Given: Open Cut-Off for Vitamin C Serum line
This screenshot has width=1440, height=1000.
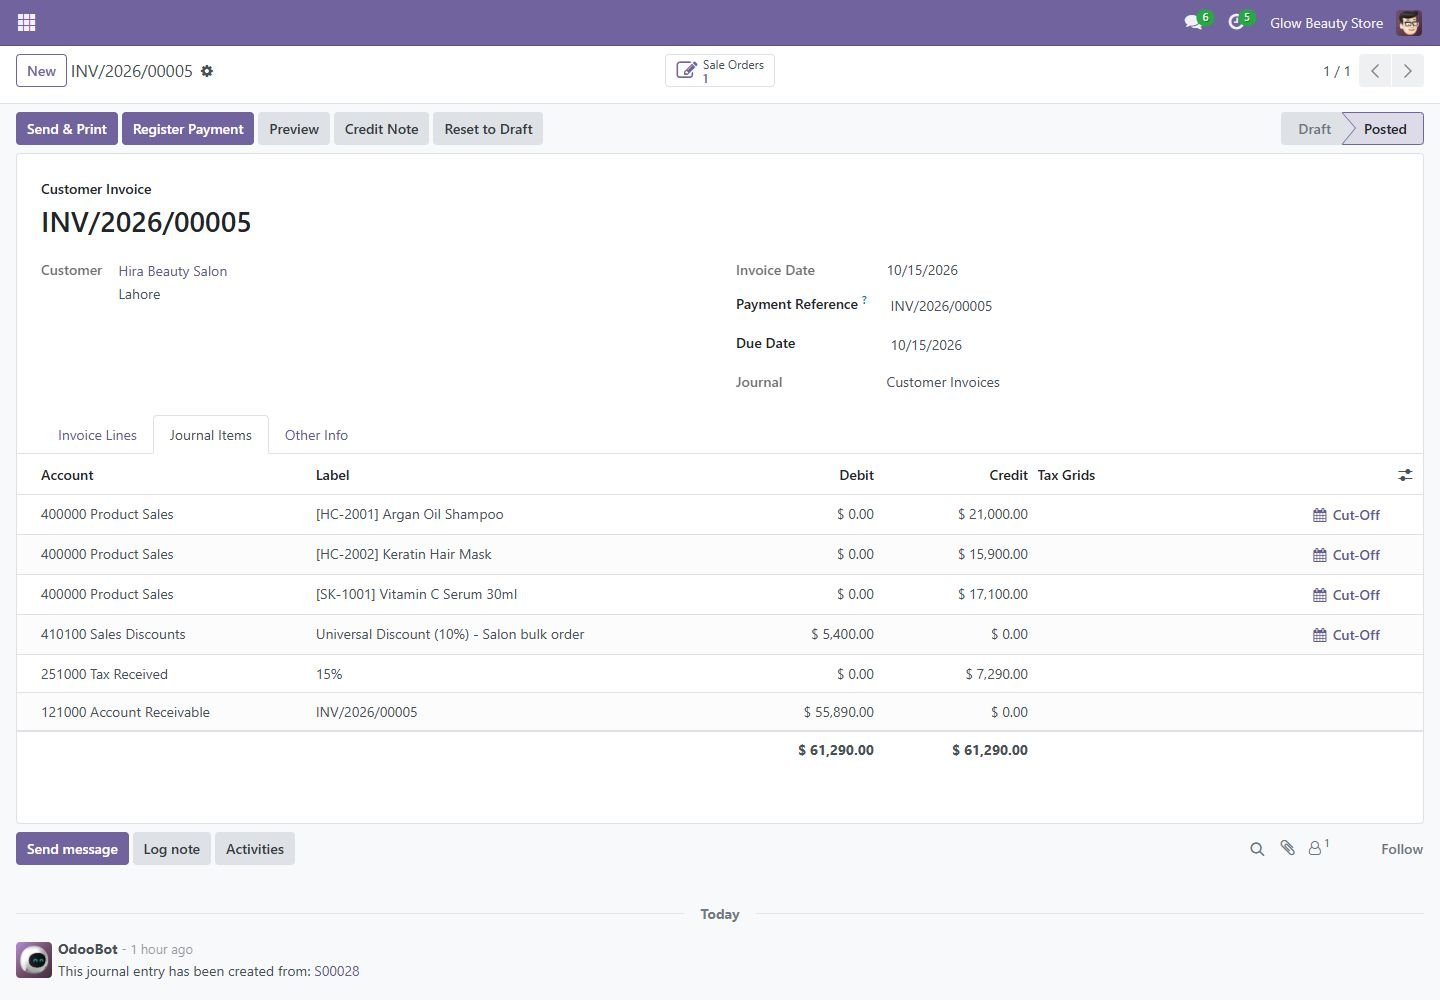Looking at the screenshot, I should coord(1346,595).
